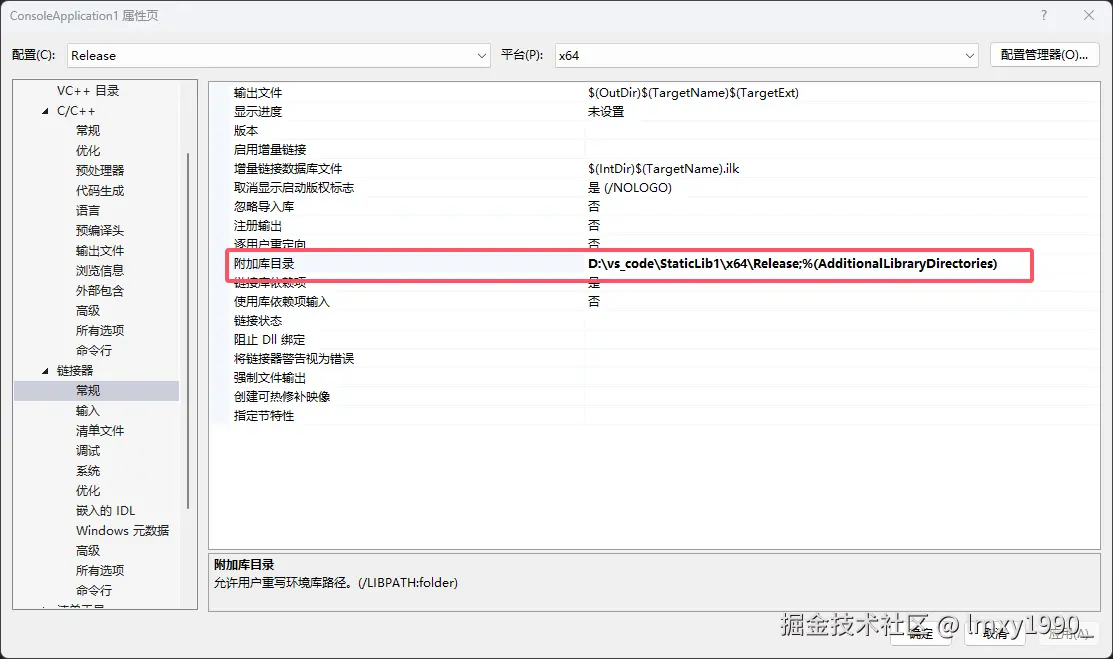1113x659 pixels.
Task: Click the 启用增量链接 property row
Action: point(654,150)
